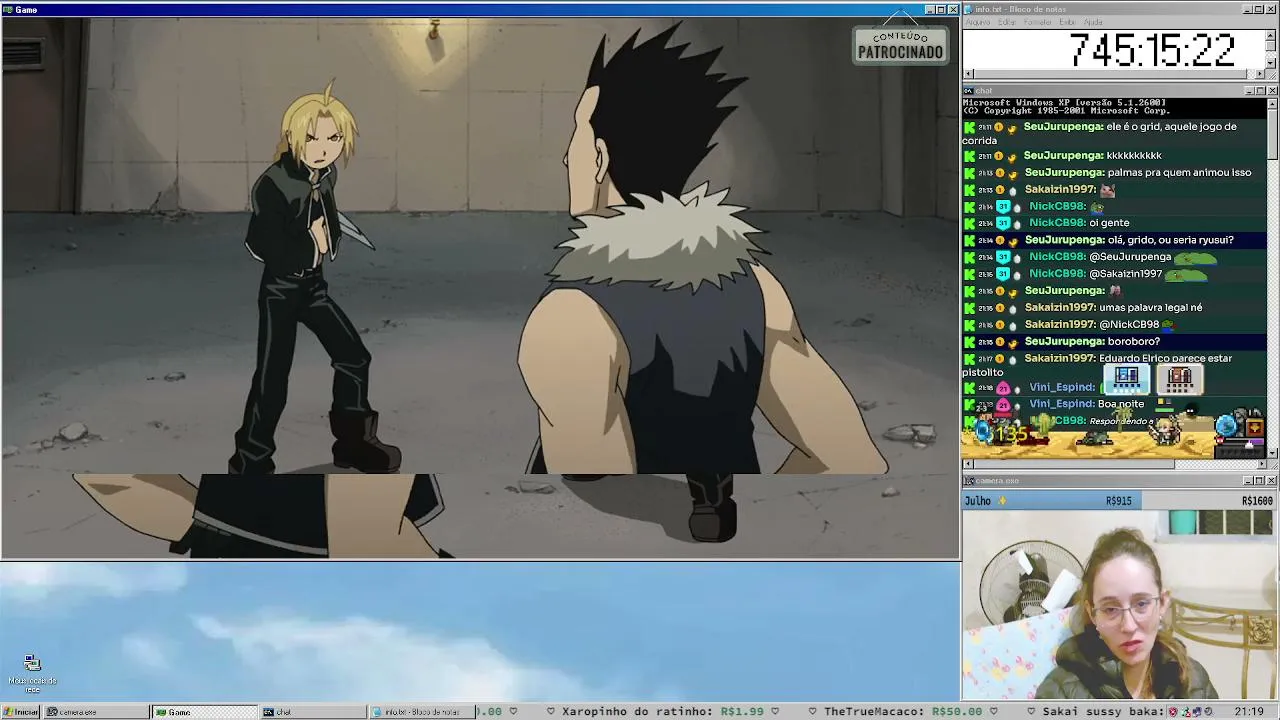Click the chat window horizontal scrollbar thumb

pyautogui.click(x=1073, y=464)
